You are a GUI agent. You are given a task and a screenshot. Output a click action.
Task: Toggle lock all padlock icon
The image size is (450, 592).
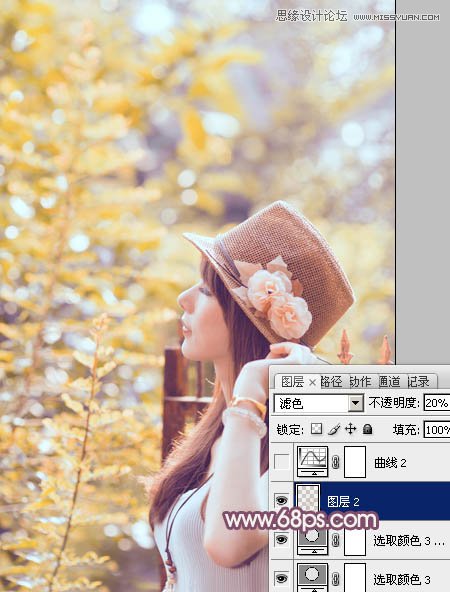(367, 429)
